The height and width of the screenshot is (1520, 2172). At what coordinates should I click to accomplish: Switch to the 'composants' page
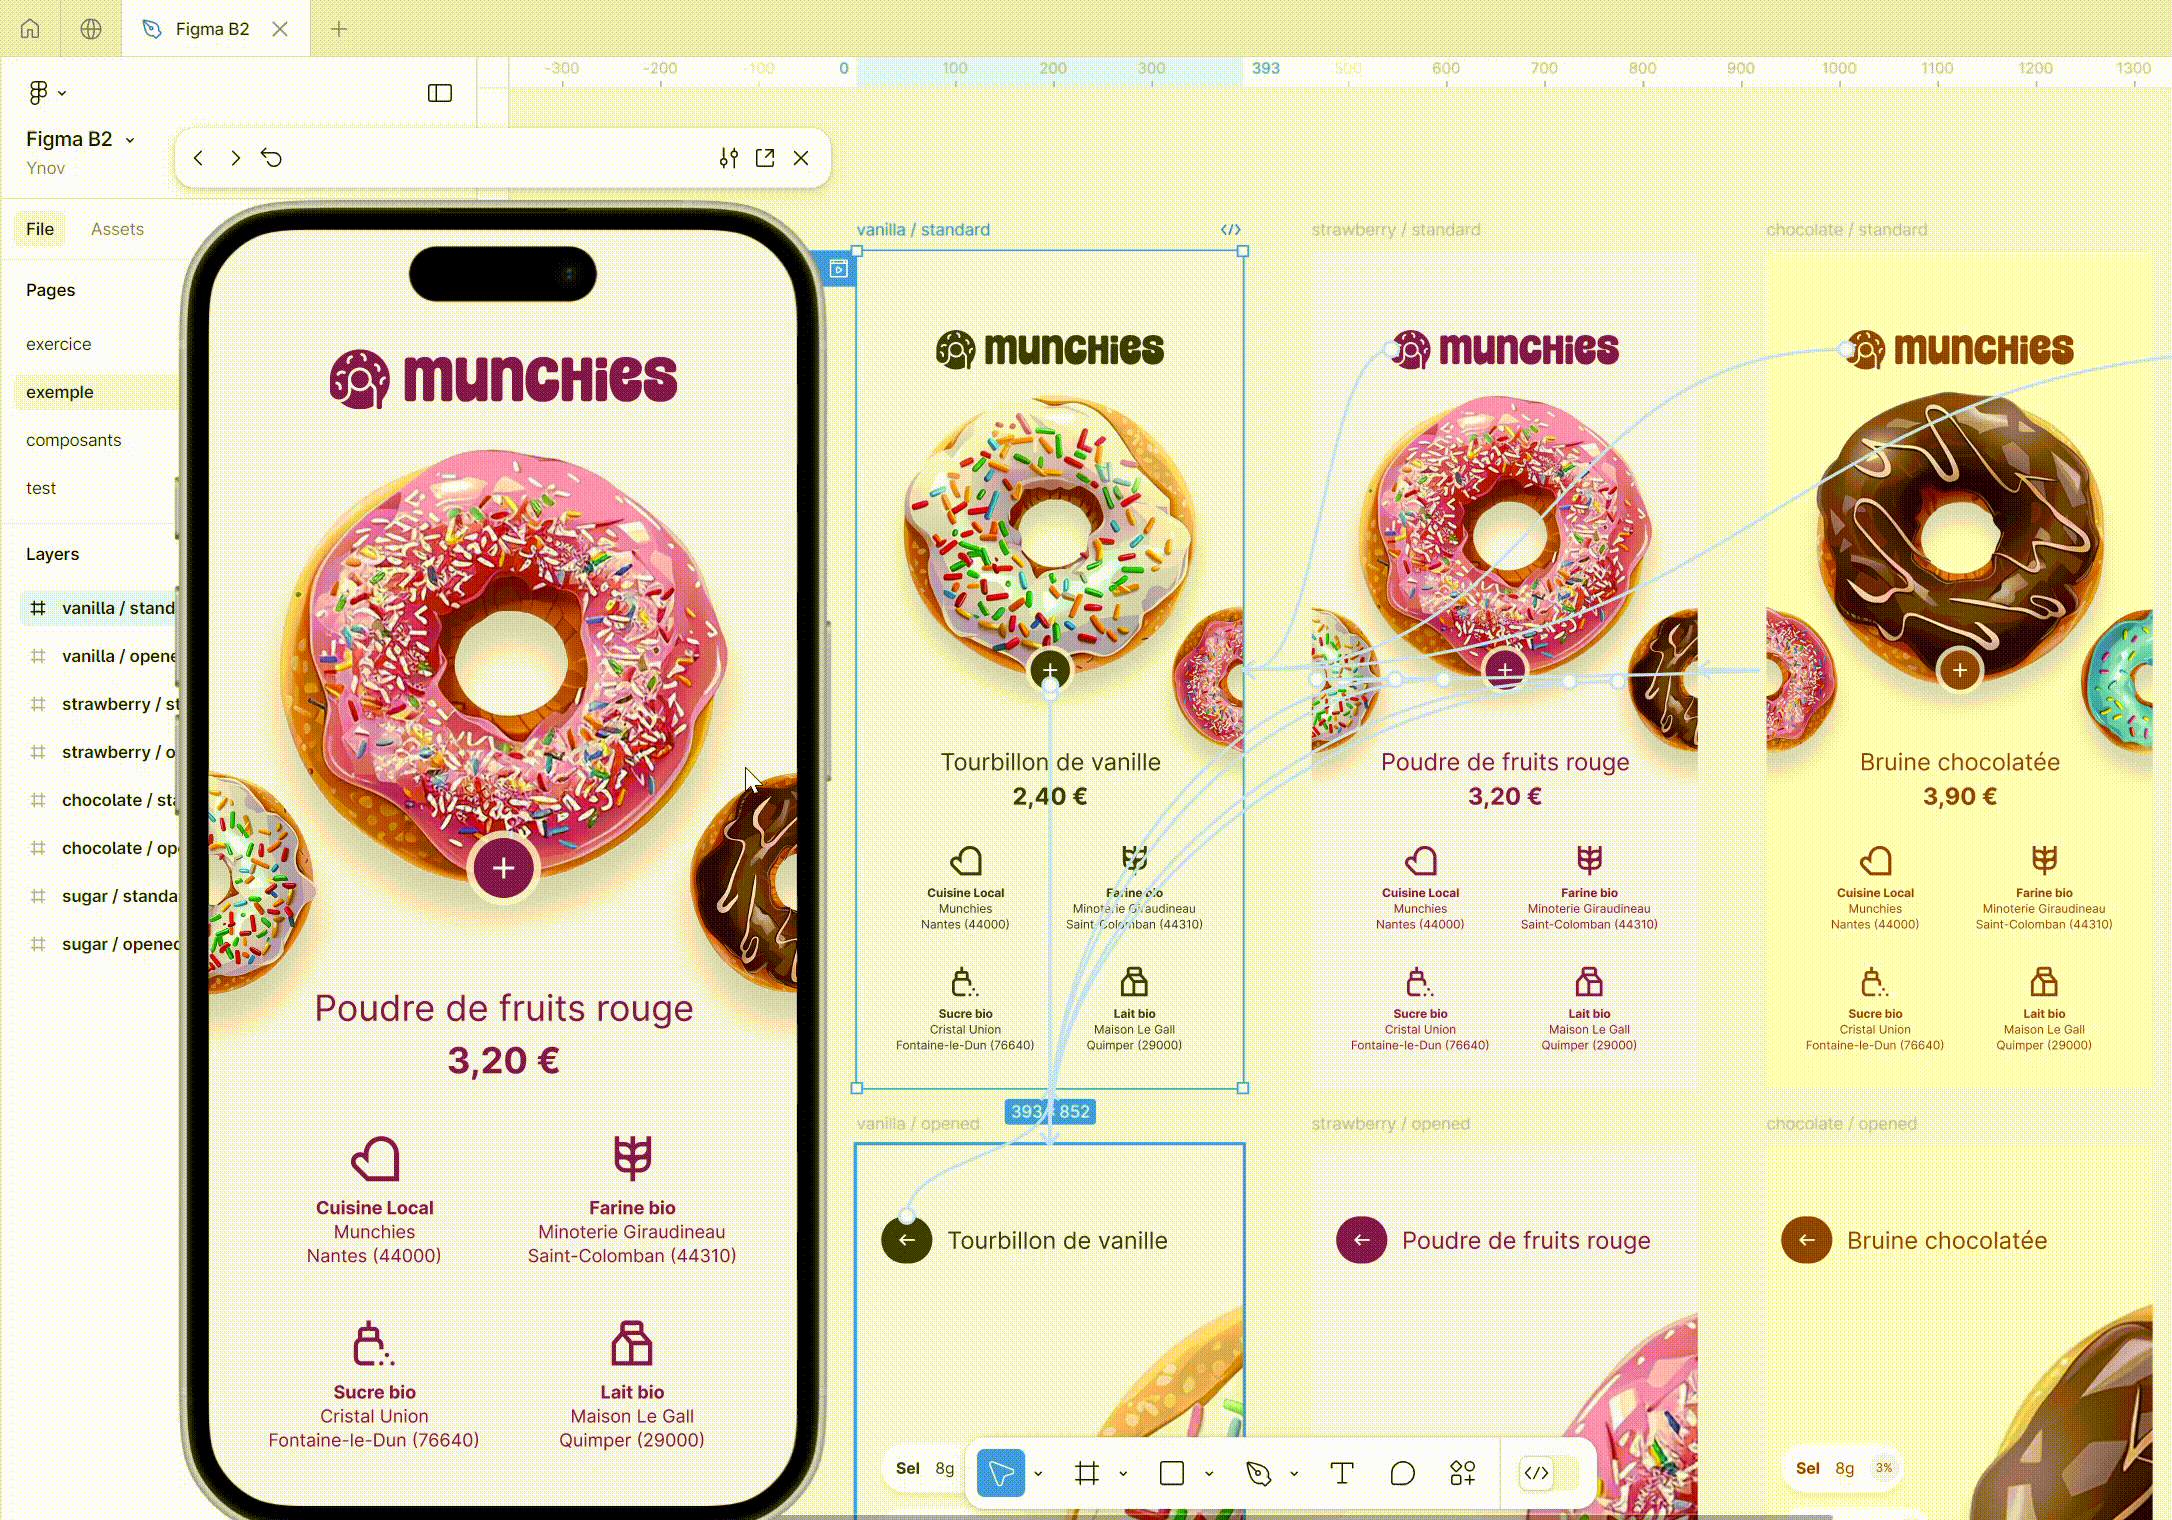(x=74, y=439)
